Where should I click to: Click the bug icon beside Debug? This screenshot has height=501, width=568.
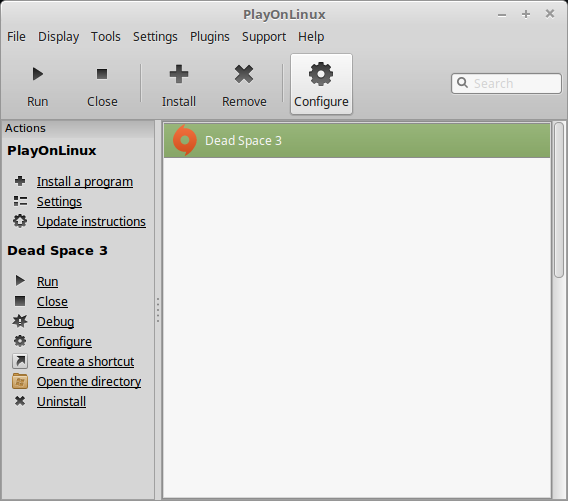(x=20, y=321)
